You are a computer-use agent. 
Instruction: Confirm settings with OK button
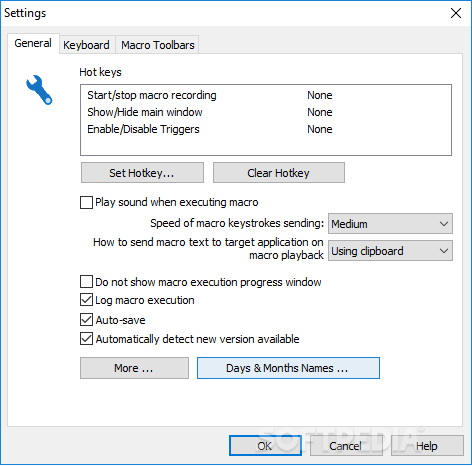[x=265, y=446]
